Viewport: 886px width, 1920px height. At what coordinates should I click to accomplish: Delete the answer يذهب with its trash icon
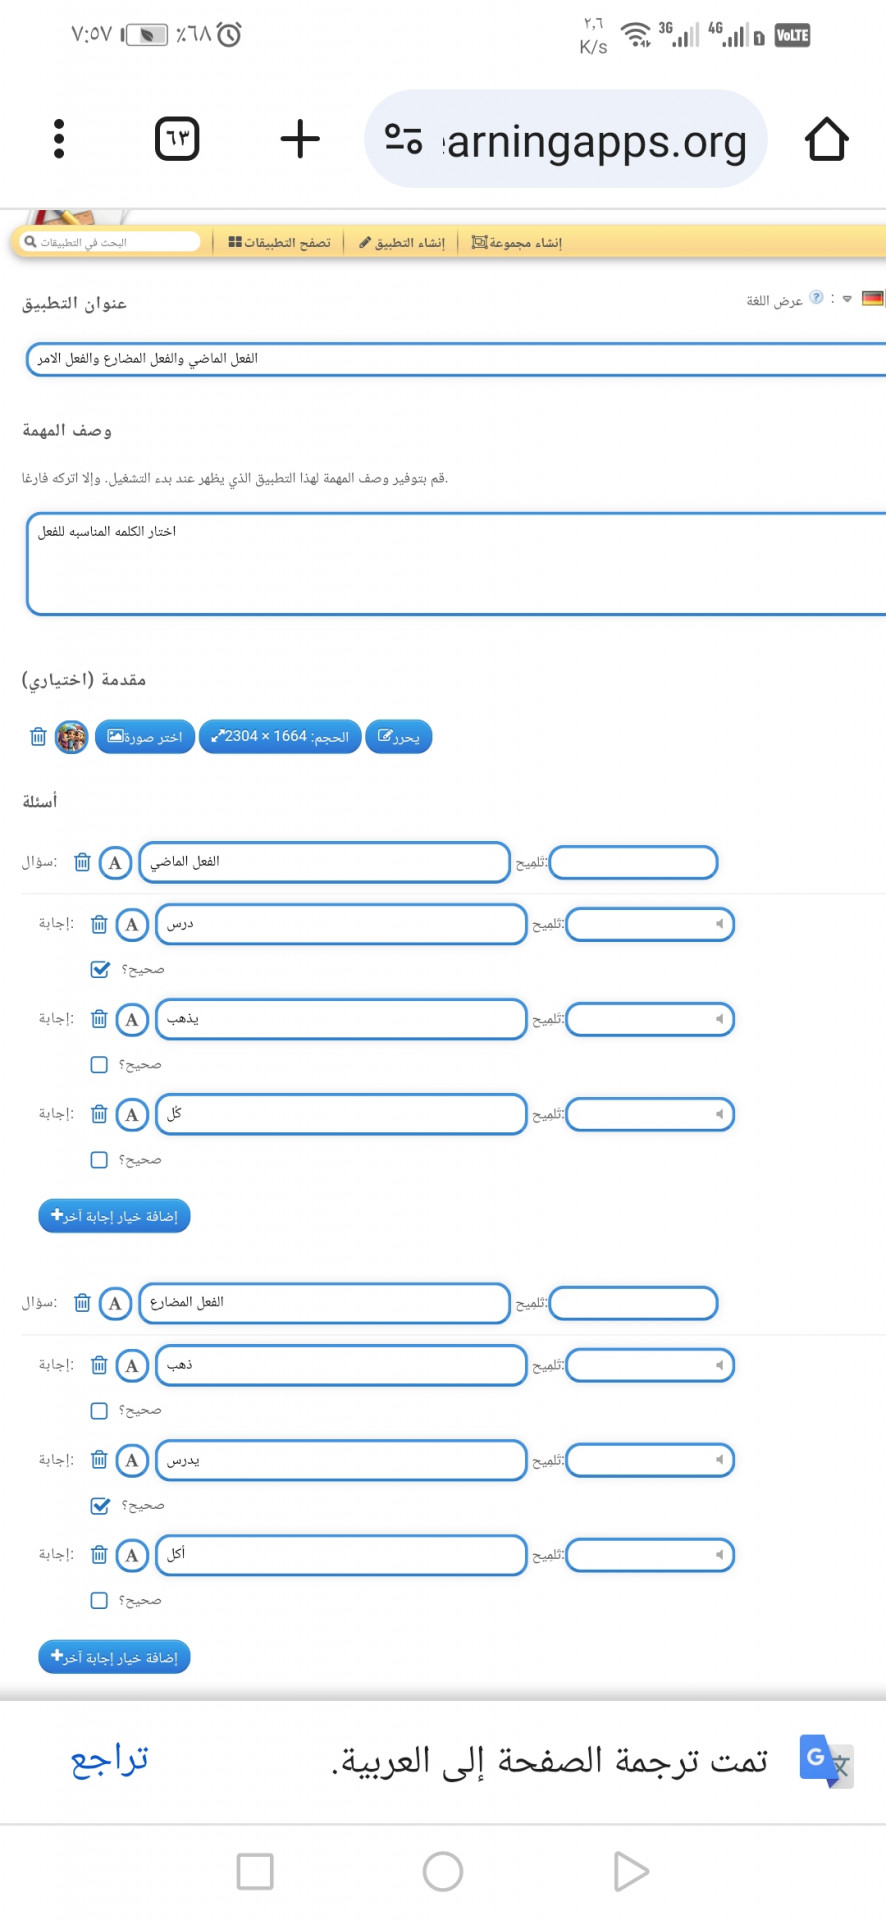pos(99,1019)
